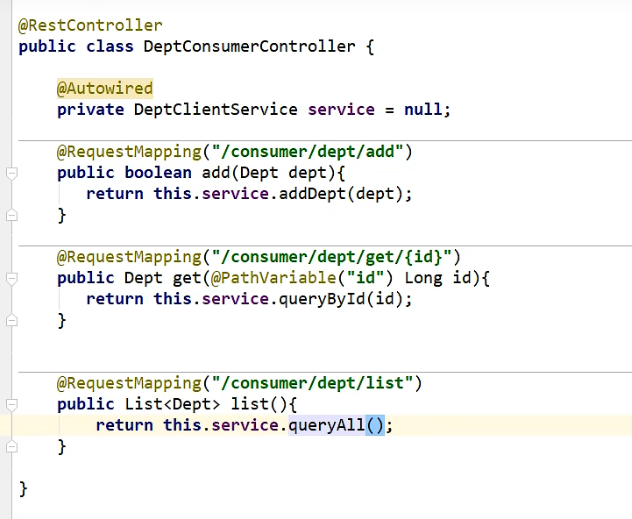The image size is (632, 519).
Task: Click the final closing brace of class
Action: click(x=23, y=489)
